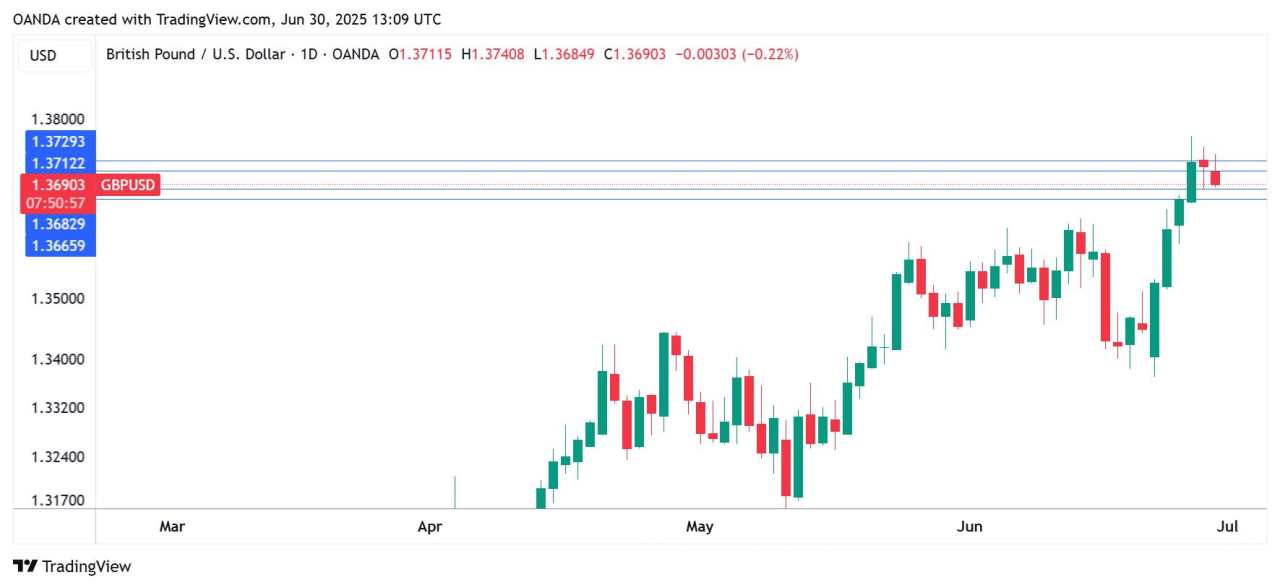This screenshot has height=588, width=1280.
Task: Click the 1.35000 price axis level
Action: (58, 299)
